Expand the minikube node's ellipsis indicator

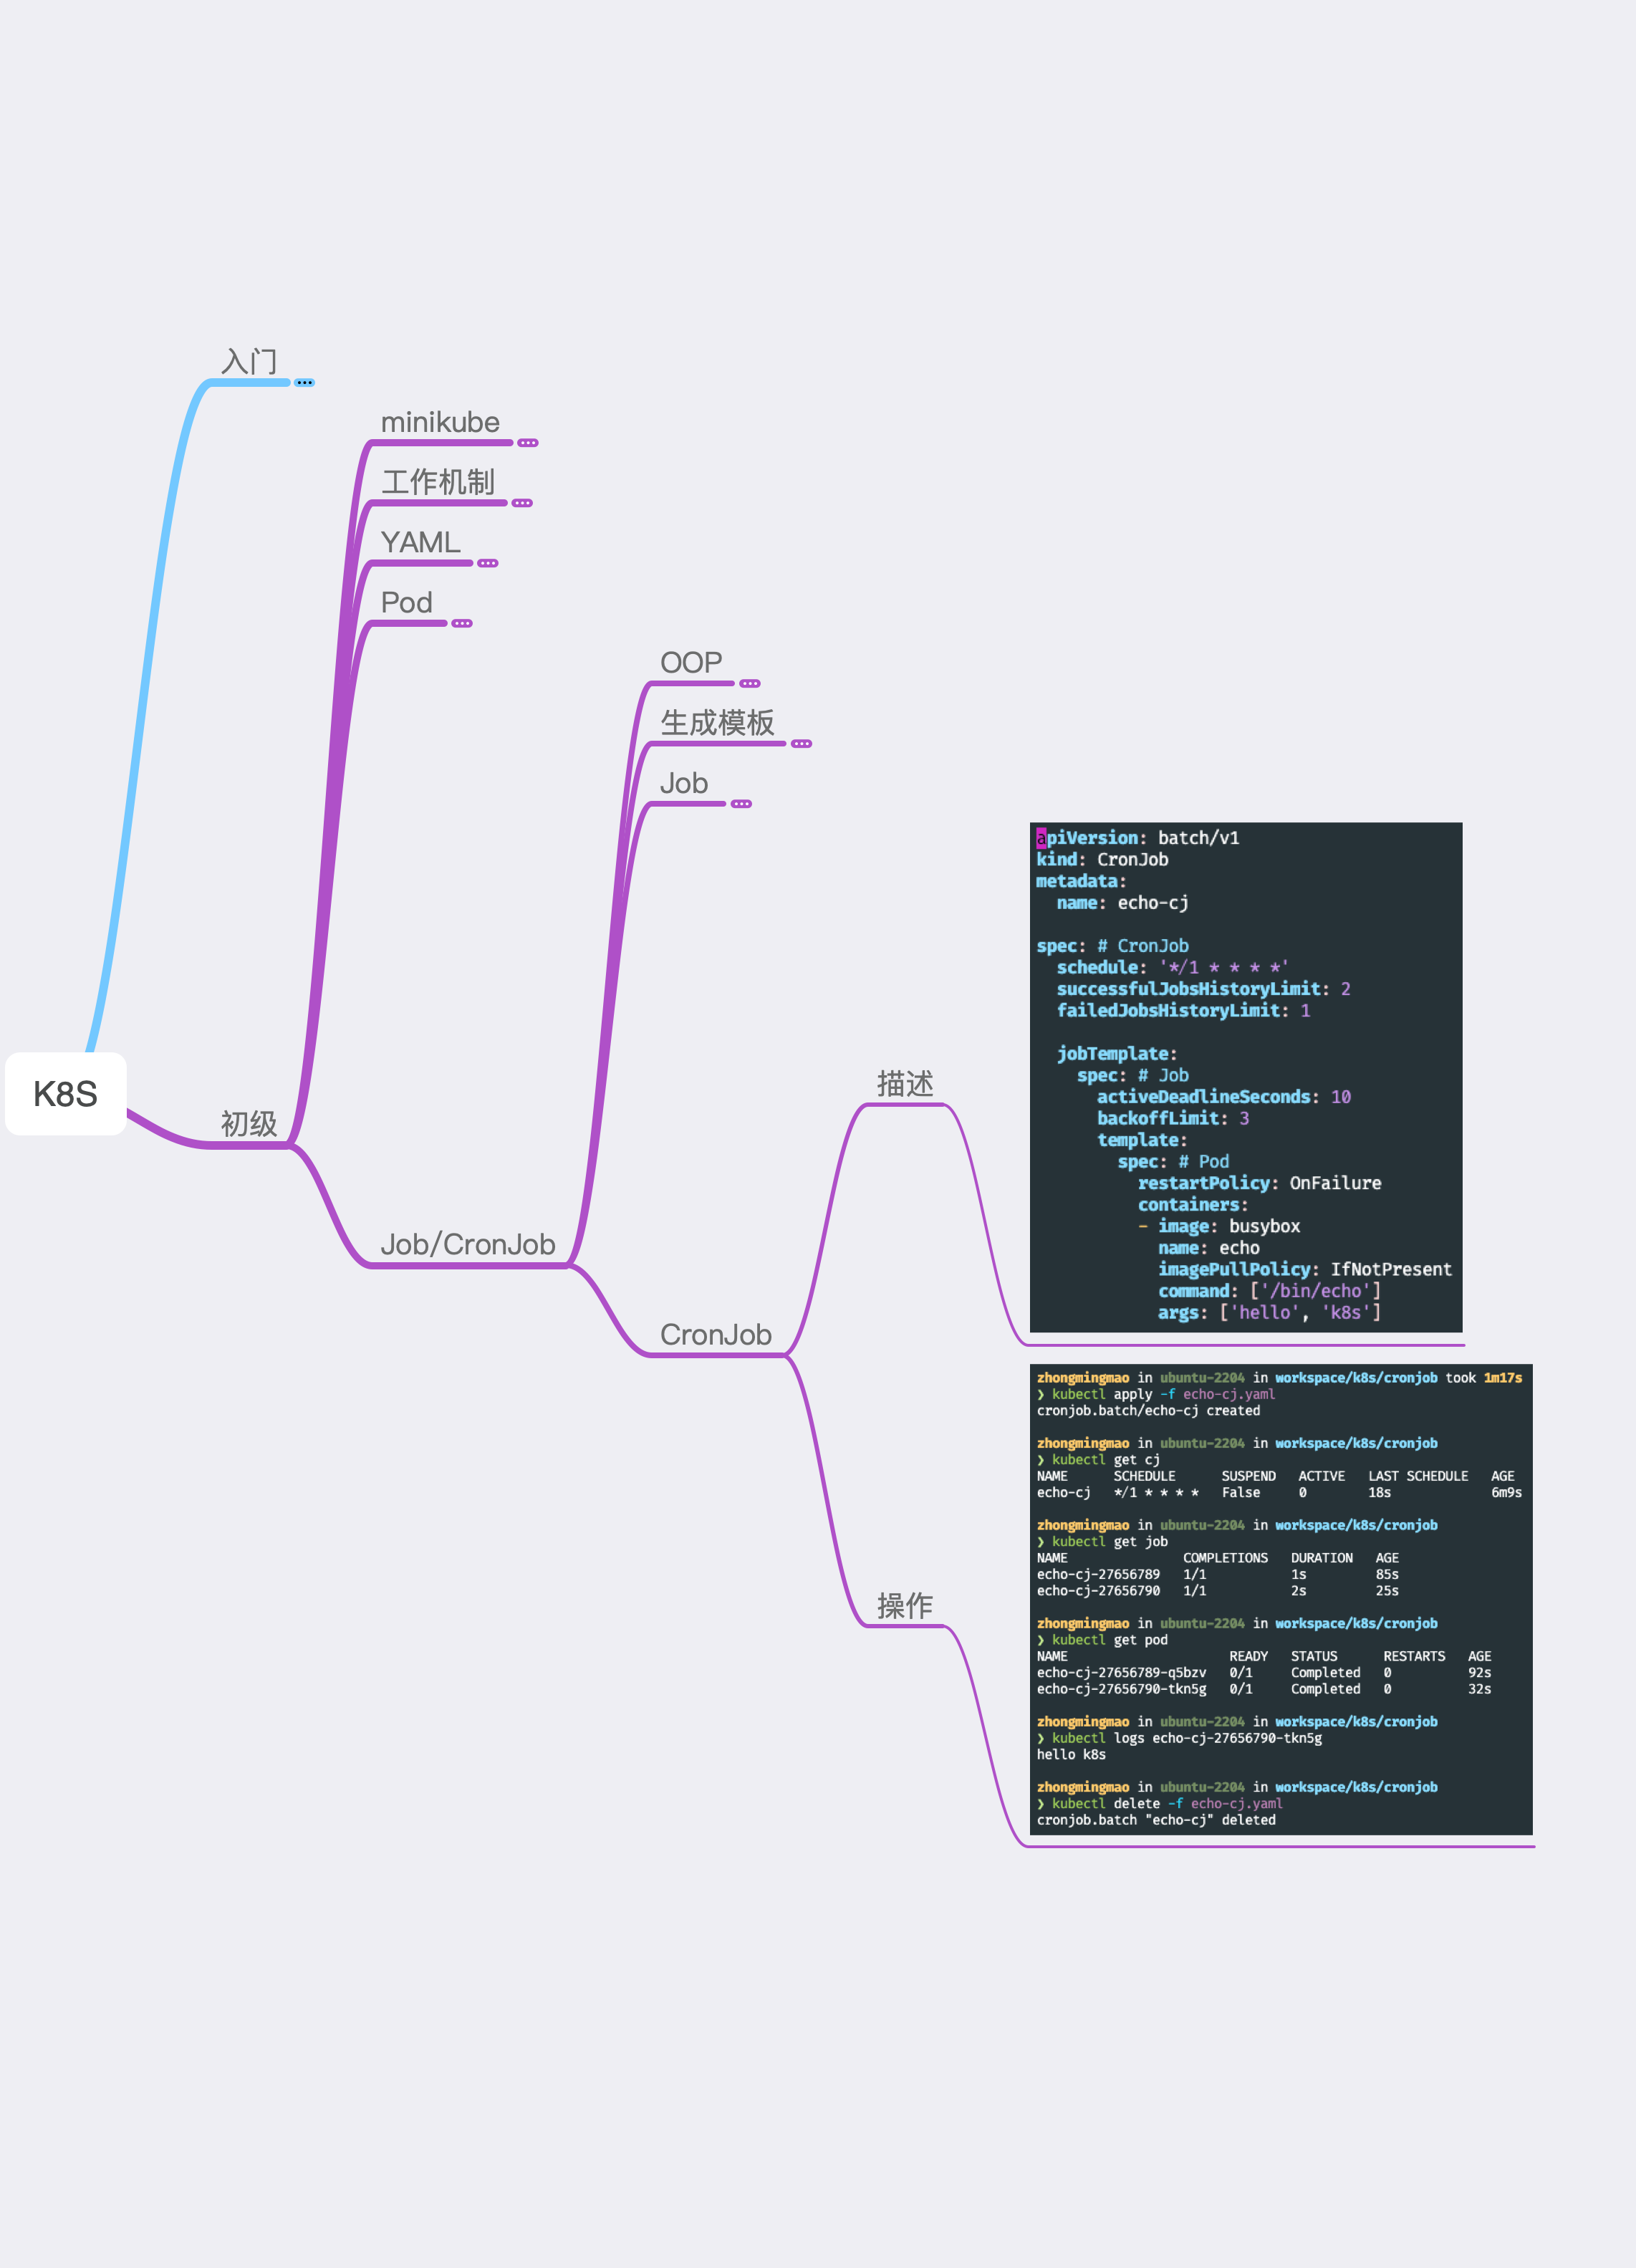(x=528, y=443)
